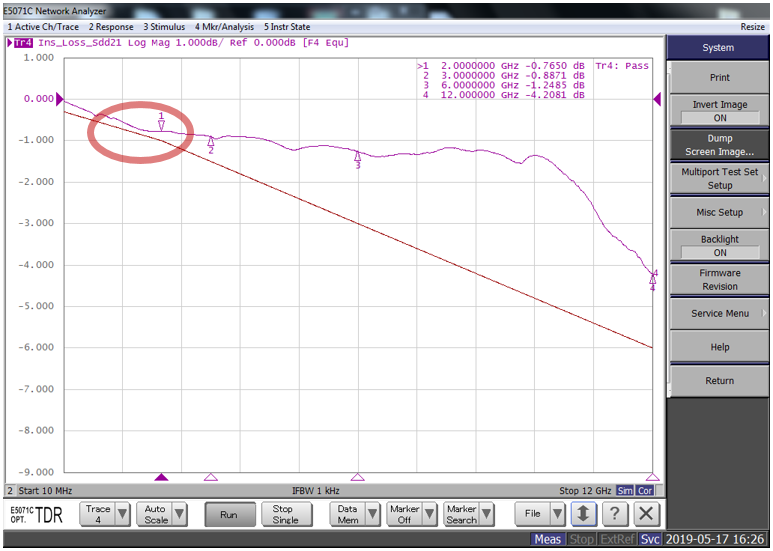Click marker 4 at trace end
The image size is (773, 551).
click(x=653, y=279)
